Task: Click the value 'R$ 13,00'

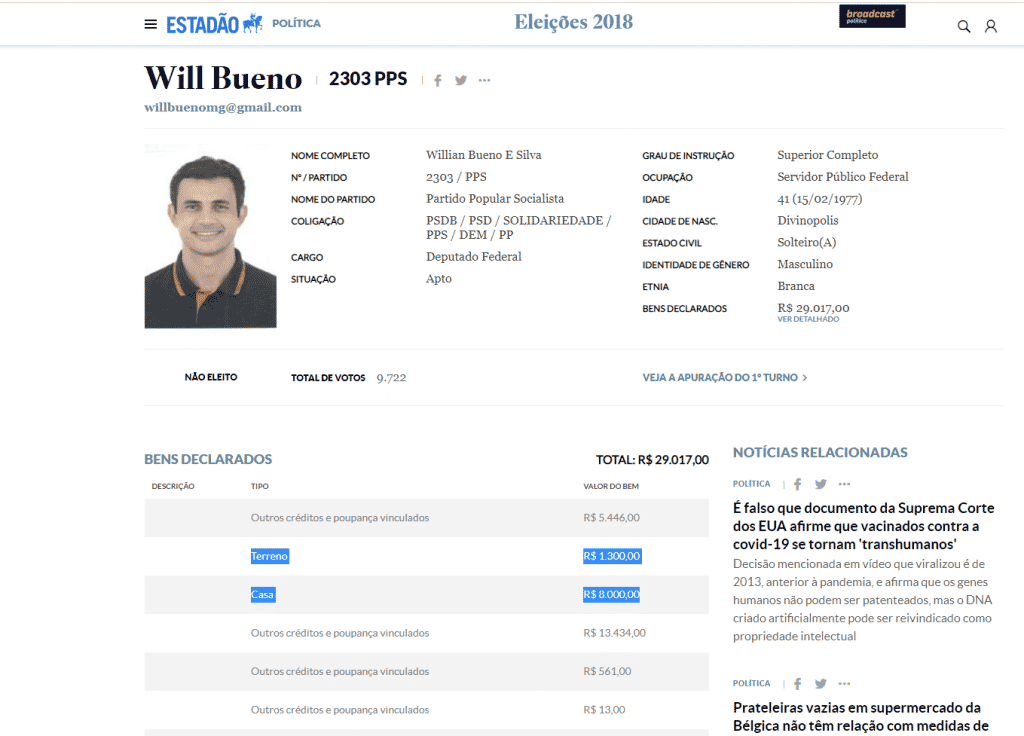Action: pyautogui.click(x=604, y=710)
